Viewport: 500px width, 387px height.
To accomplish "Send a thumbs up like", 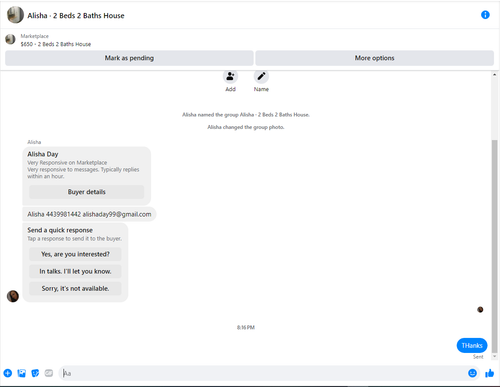I will click(x=489, y=373).
